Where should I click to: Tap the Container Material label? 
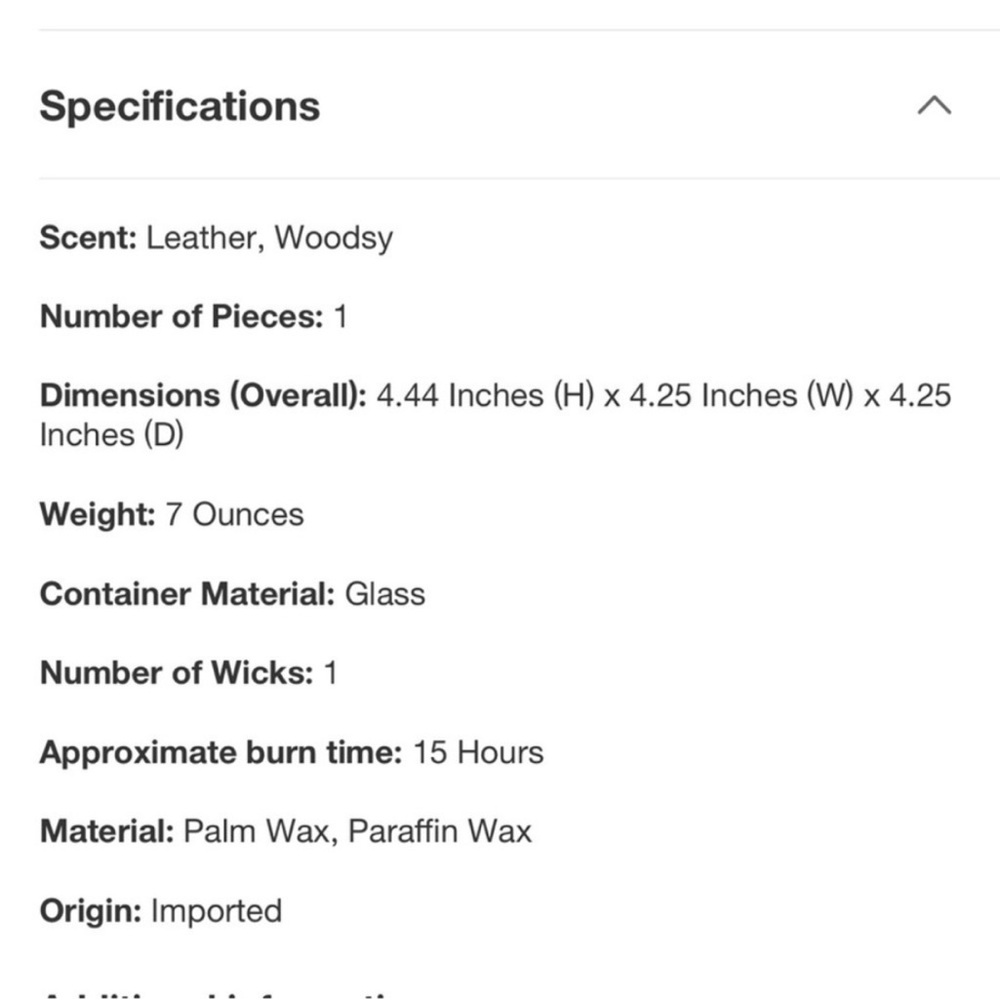pyautogui.click(x=188, y=594)
